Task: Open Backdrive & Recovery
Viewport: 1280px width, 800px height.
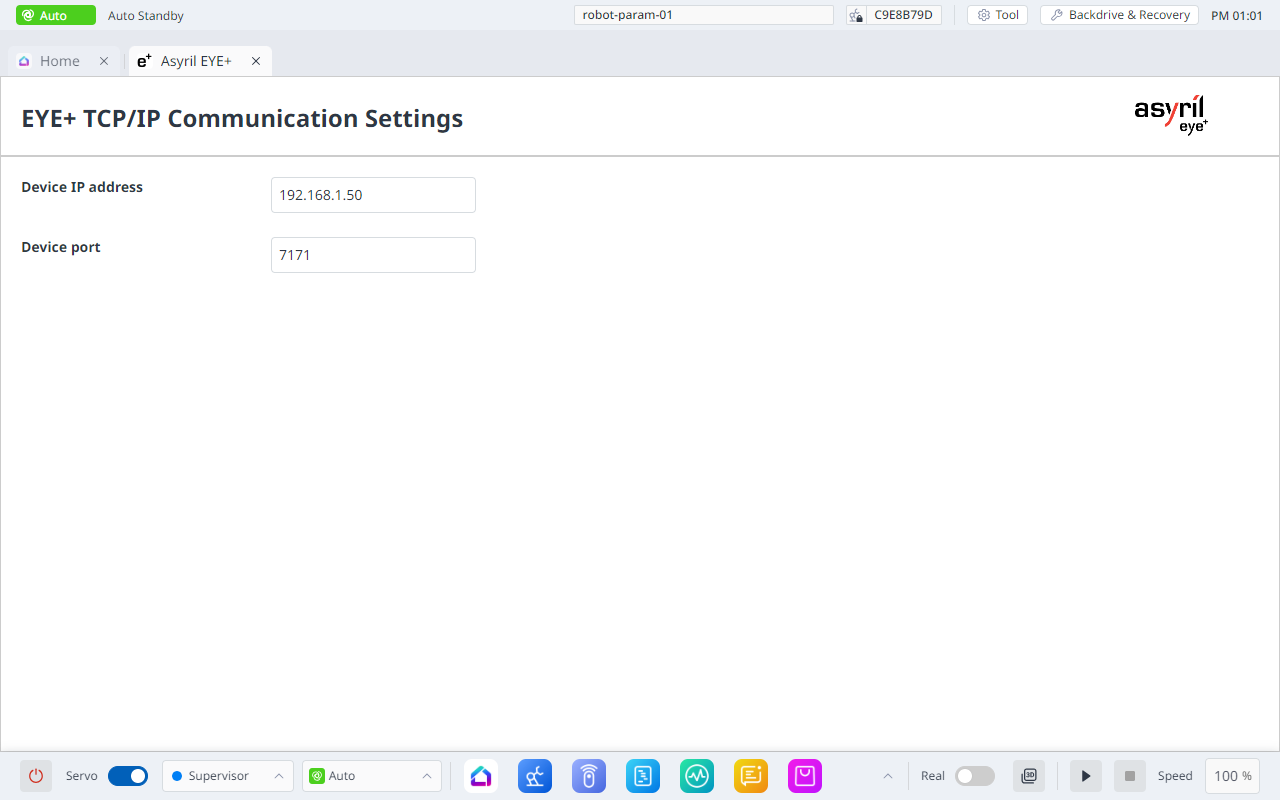Action: click(1119, 15)
